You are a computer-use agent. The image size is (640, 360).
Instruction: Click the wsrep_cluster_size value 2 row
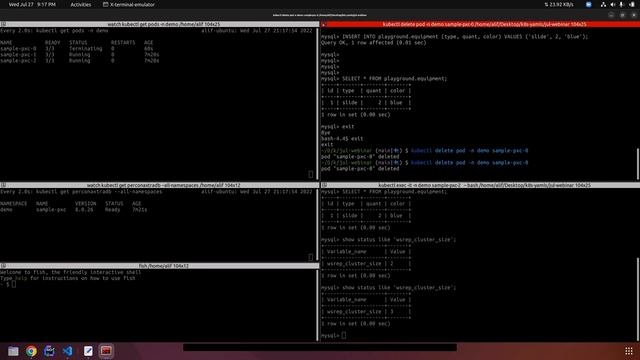click(x=366, y=264)
